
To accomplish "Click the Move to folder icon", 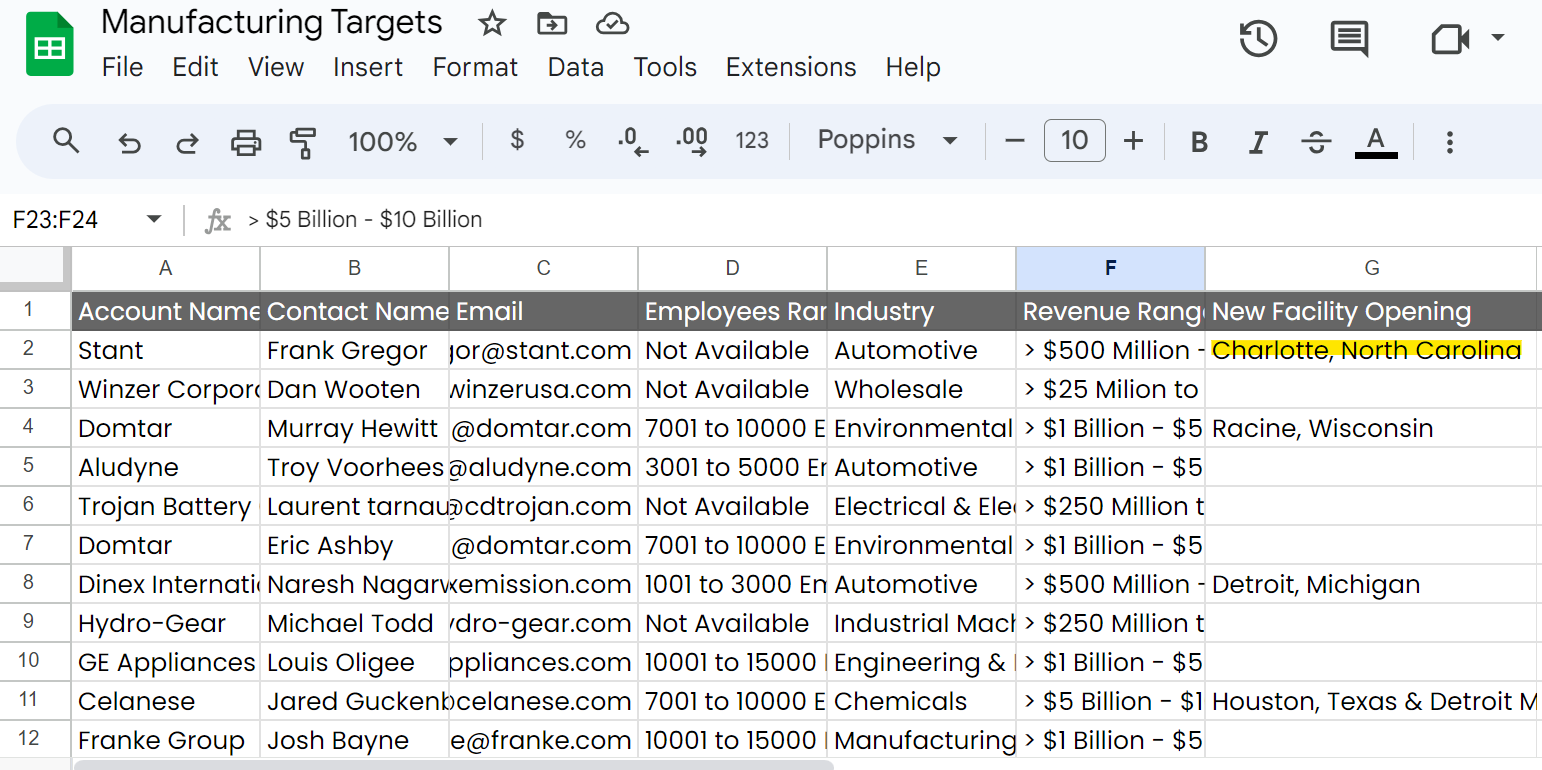I will click(x=552, y=23).
